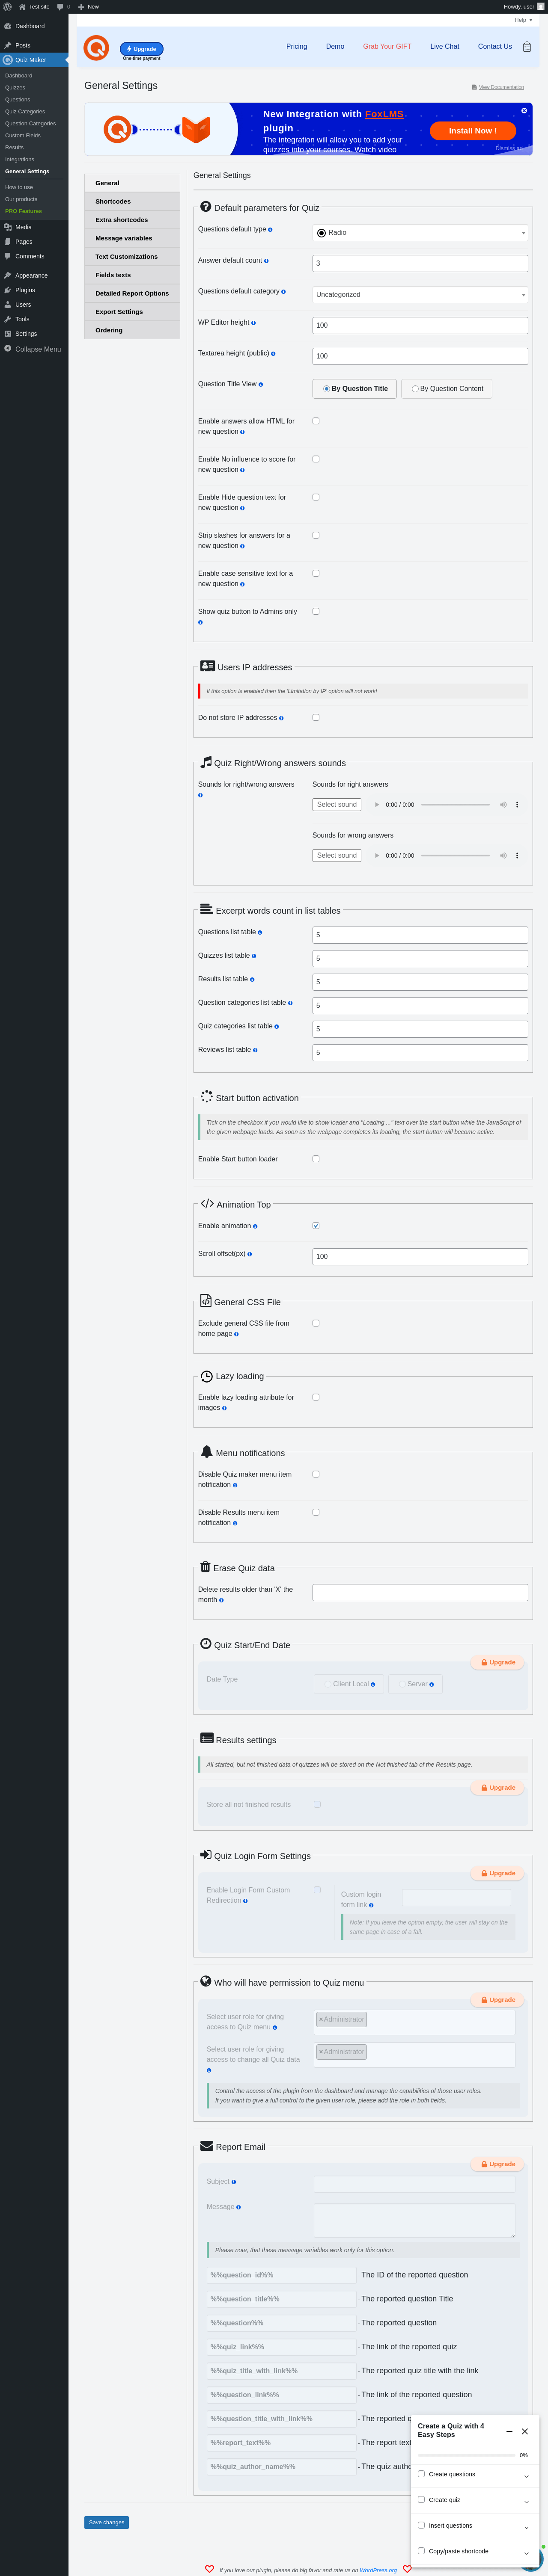The image size is (548, 2576).
Task: Open the Posts sidebar item
Action: [34, 45]
